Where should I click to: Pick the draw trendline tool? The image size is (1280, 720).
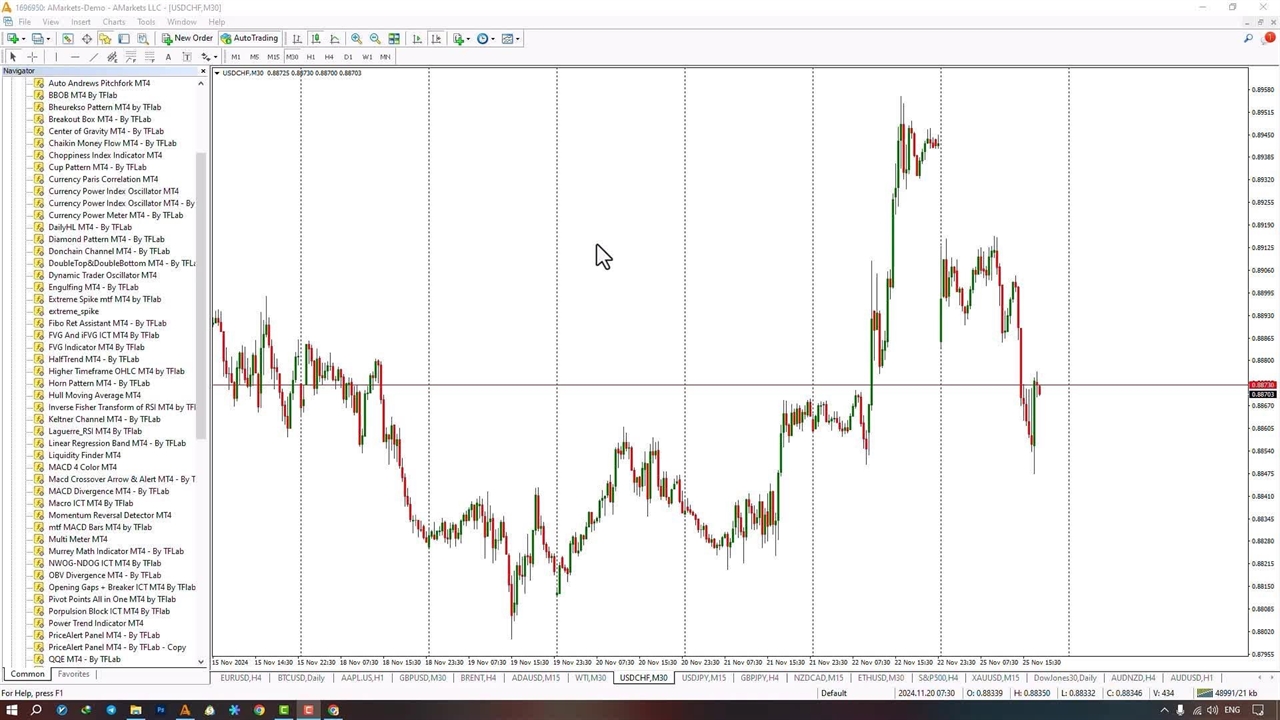click(x=93, y=57)
